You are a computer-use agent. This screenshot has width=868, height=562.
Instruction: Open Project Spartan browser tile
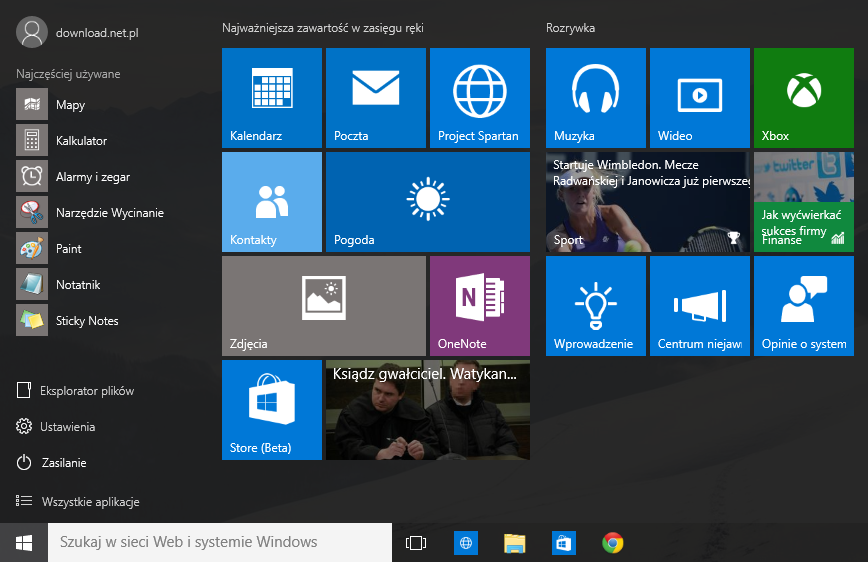click(x=480, y=98)
